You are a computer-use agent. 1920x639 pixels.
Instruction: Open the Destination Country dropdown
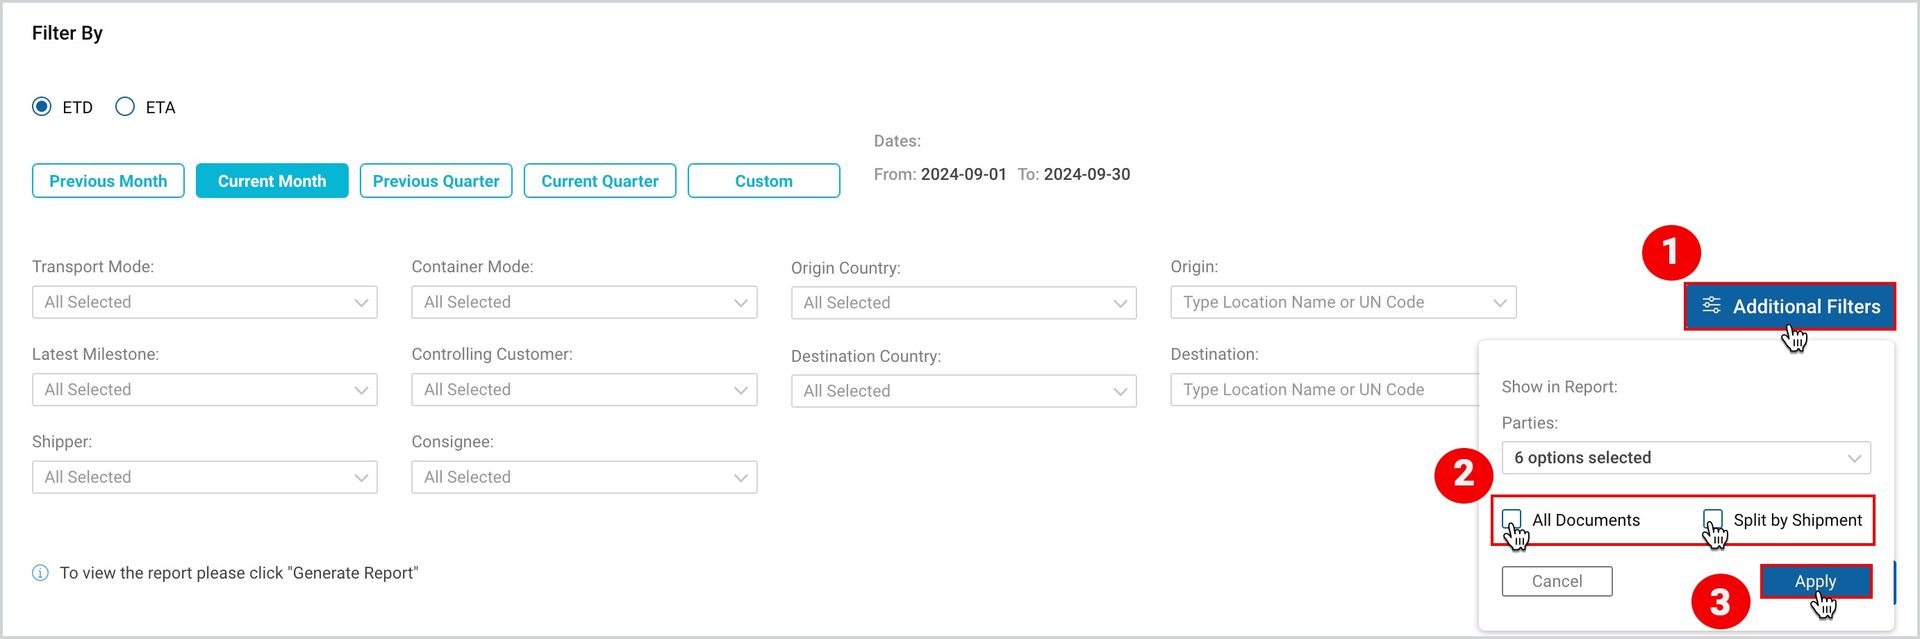pos(964,391)
